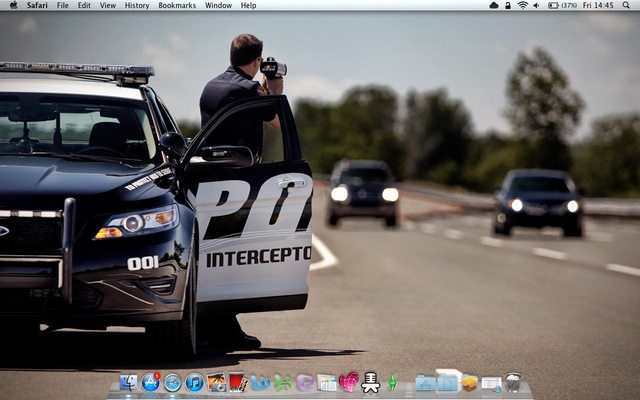Screen dimensions: 640x400
Task: Click the cloud status icon in menu bar
Action: coord(494,5)
